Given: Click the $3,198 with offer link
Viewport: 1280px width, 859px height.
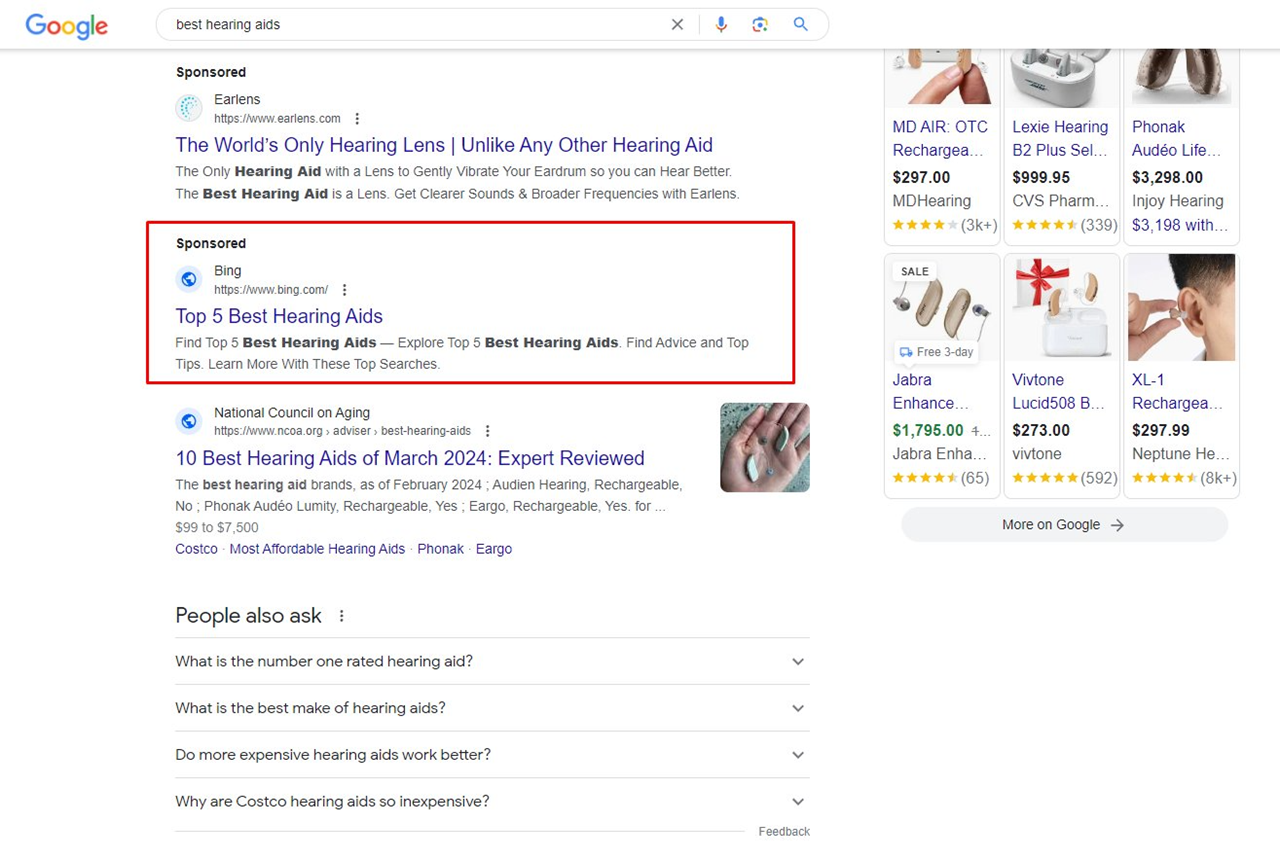Looking at the screenshot, I should pos(1180,225).
